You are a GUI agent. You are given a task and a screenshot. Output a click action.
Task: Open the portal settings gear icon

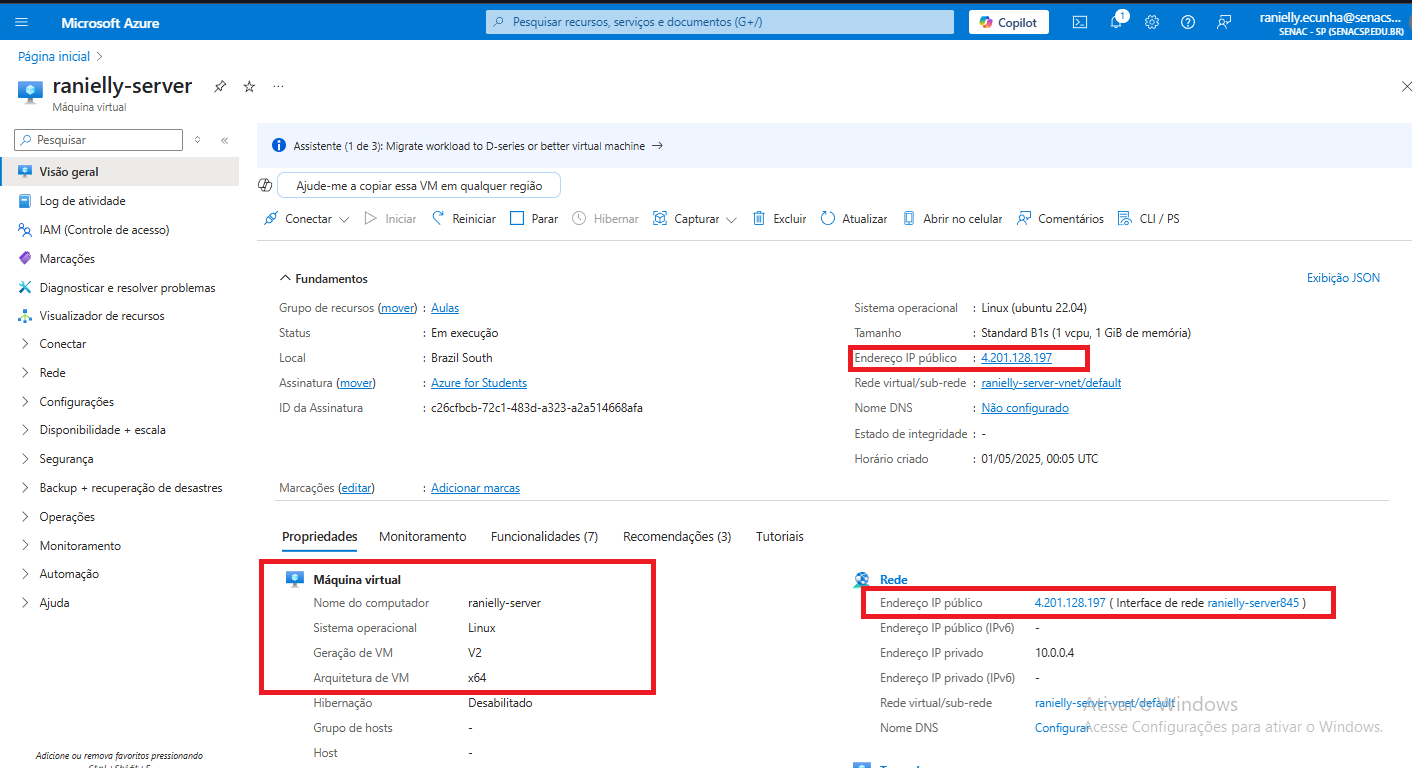coord(1152,22)
